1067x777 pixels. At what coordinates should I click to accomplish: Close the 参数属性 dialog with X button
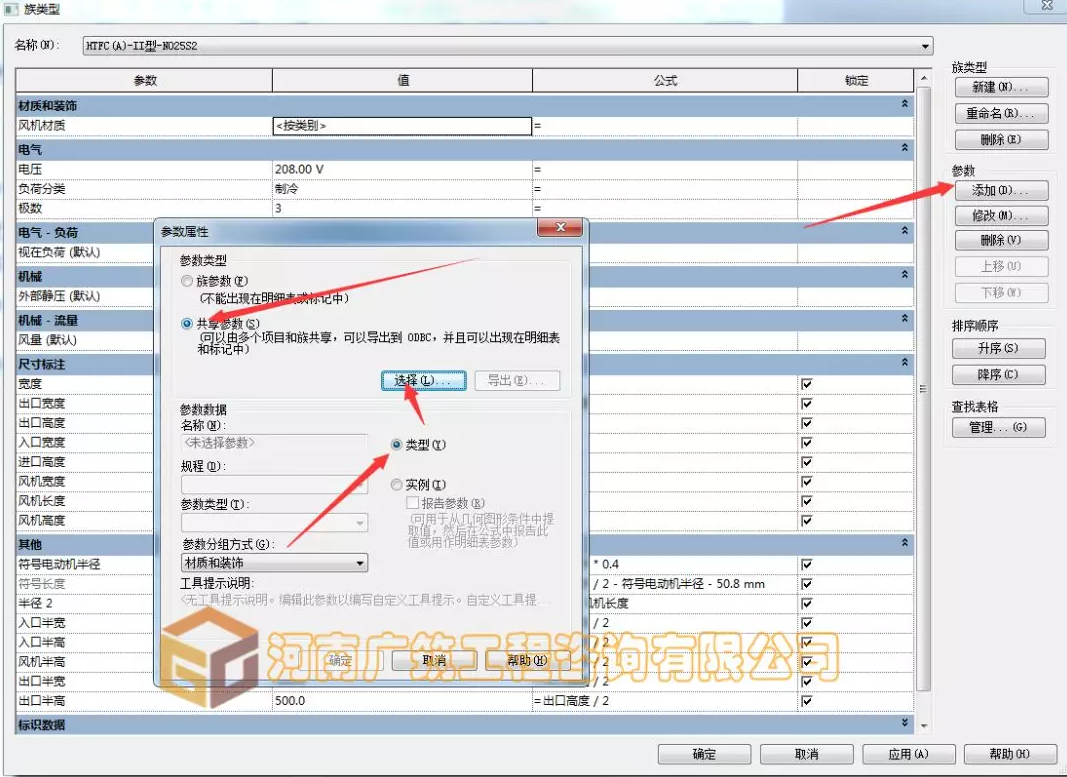point(560,230)
